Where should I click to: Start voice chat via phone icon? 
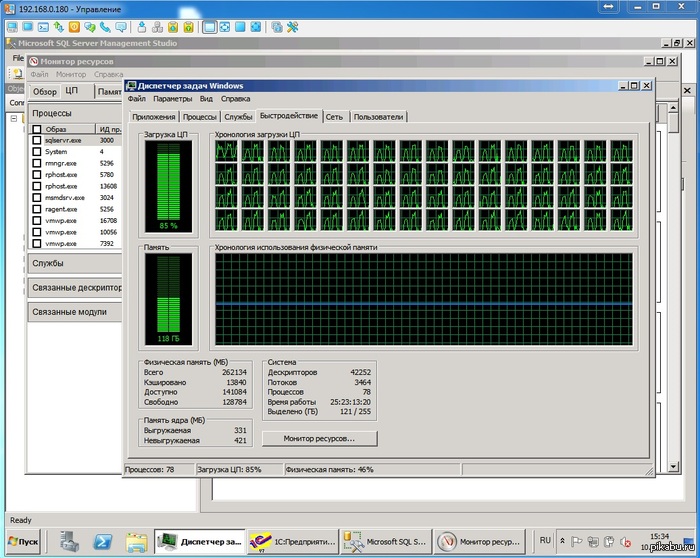pos(105,27)
